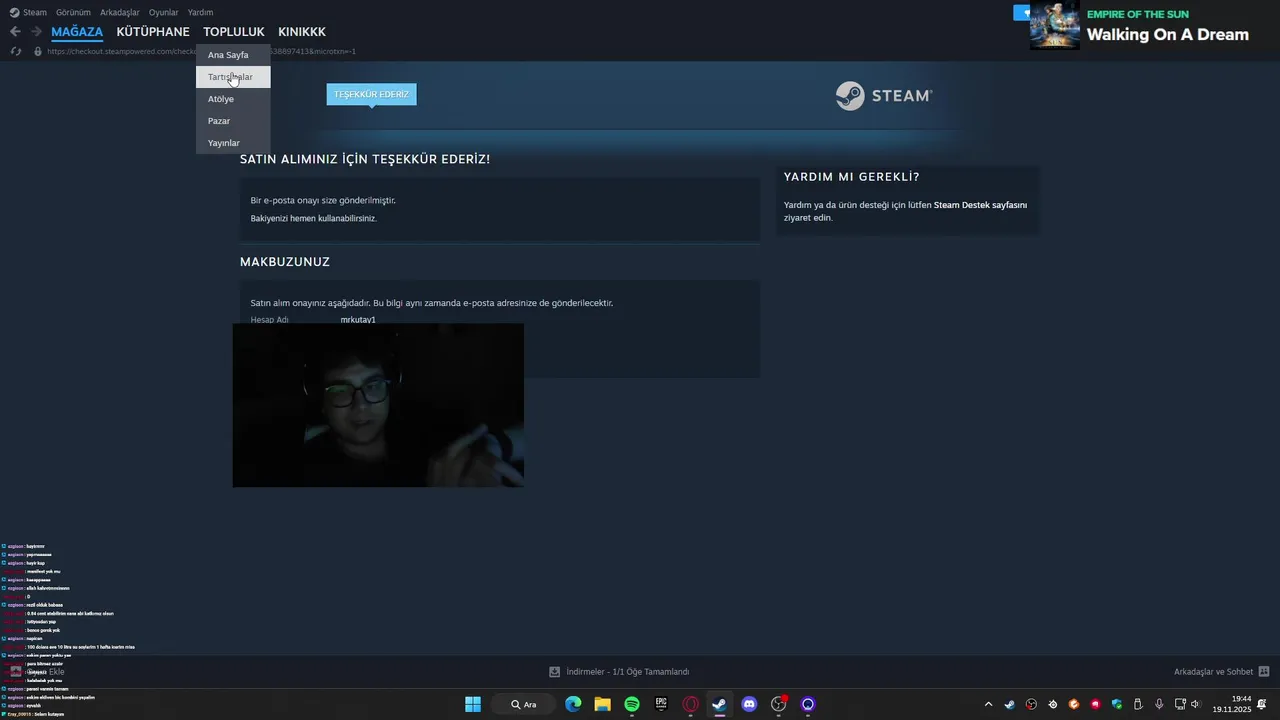The image size is (1280, 720).
Task: Expand the TOPLULUK navigation dropdown
Action: (x=234, y=32)
